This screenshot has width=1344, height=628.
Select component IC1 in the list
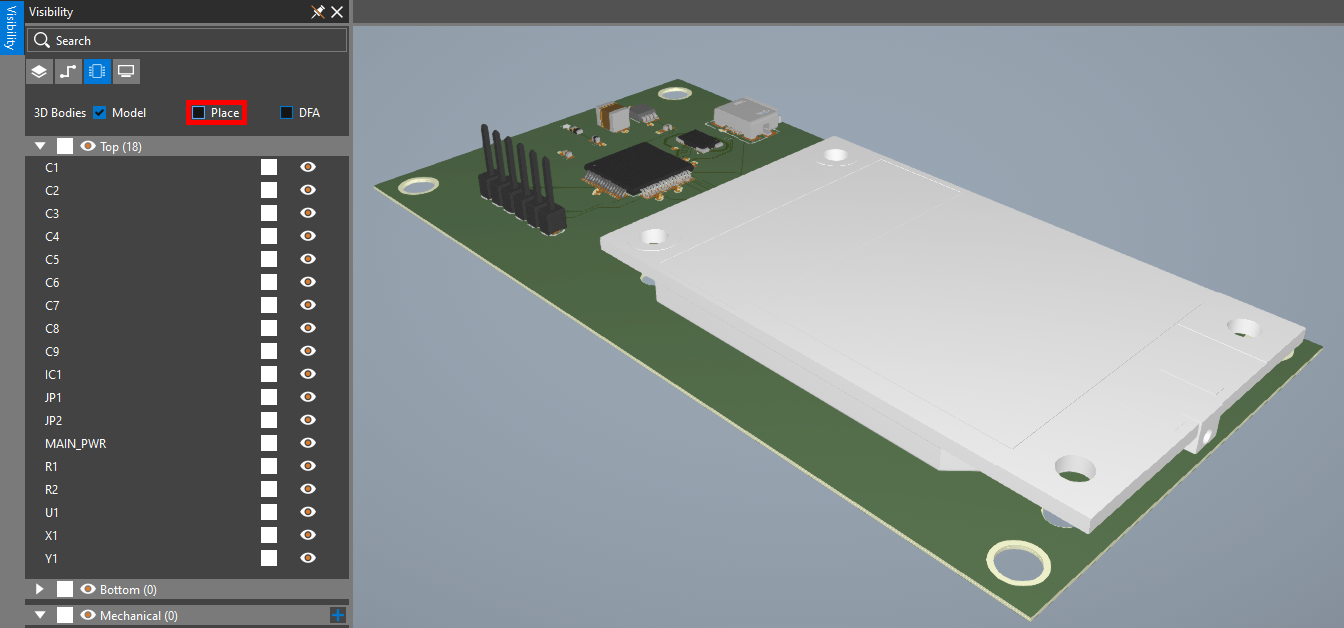coord(51,374)
